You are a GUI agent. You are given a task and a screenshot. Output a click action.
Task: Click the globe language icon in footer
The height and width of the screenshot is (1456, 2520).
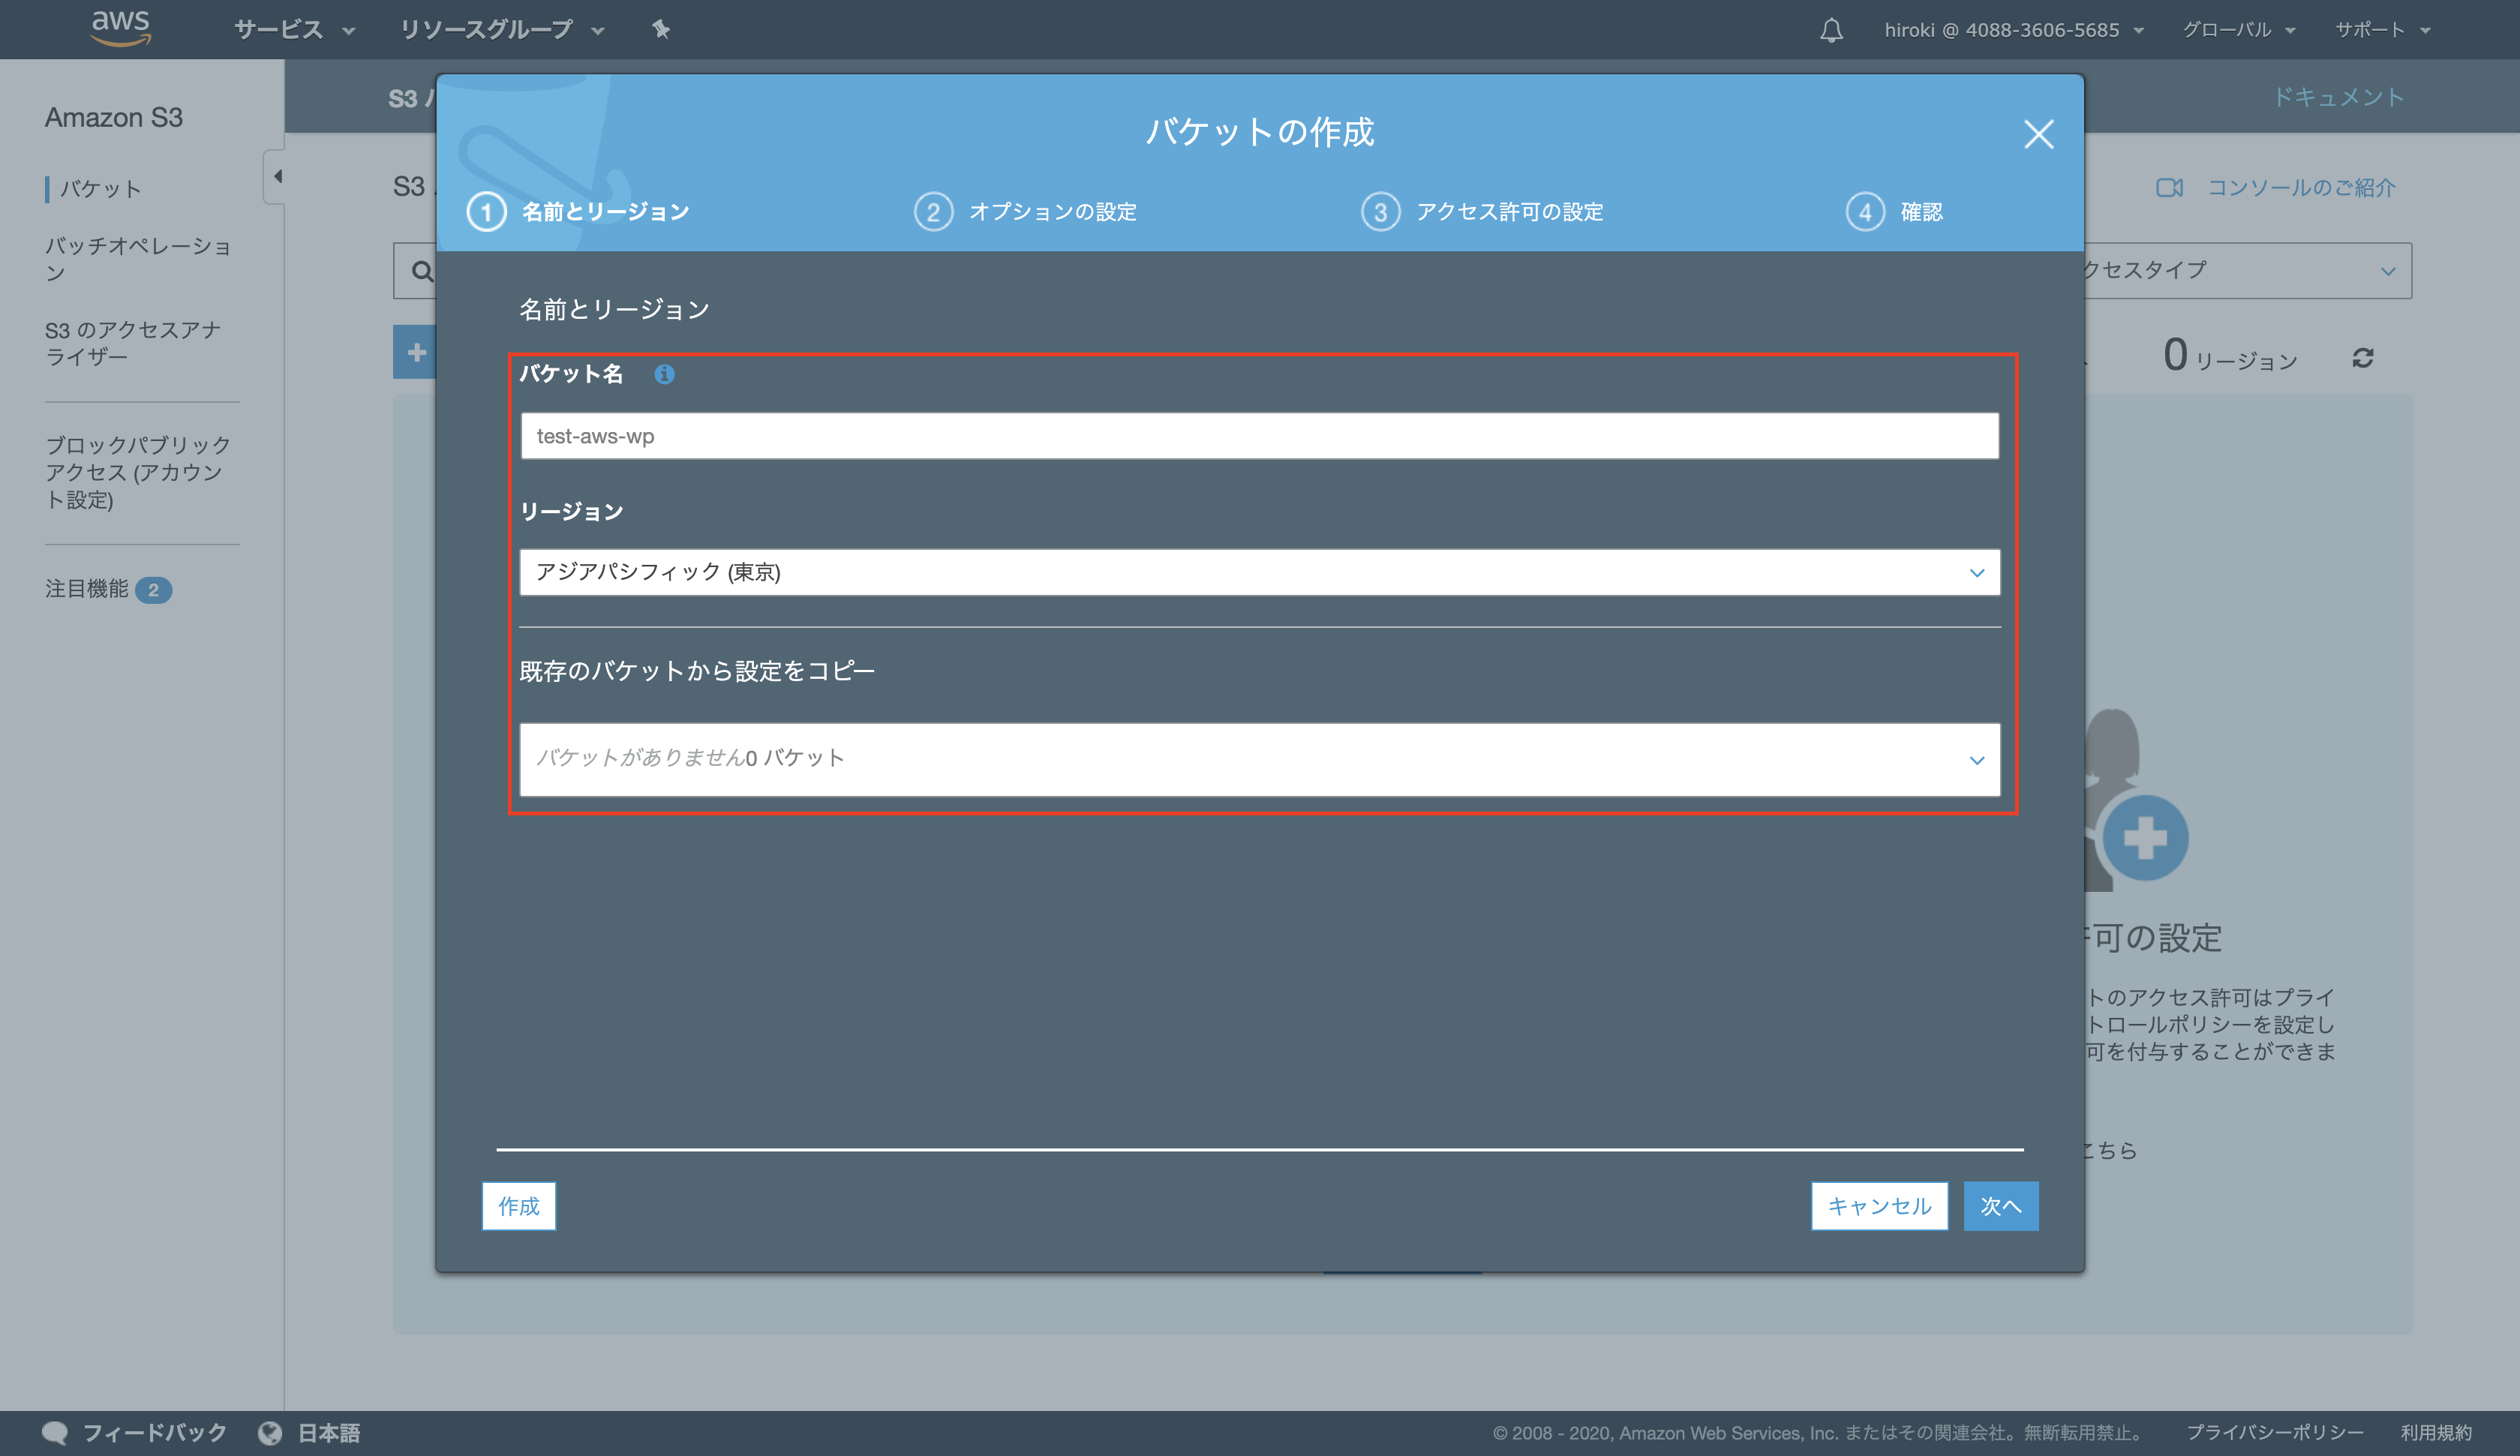tap(270, 1432)
